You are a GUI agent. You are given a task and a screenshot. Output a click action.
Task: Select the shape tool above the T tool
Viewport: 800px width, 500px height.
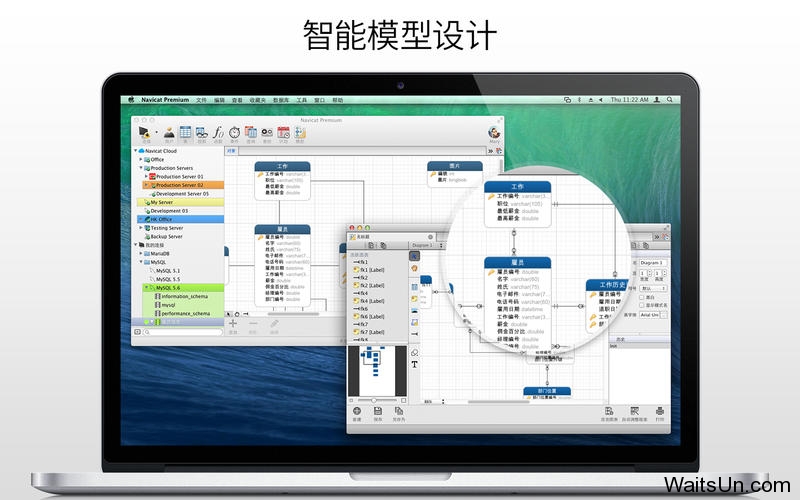pyautogui.click(x=414, y=353)
